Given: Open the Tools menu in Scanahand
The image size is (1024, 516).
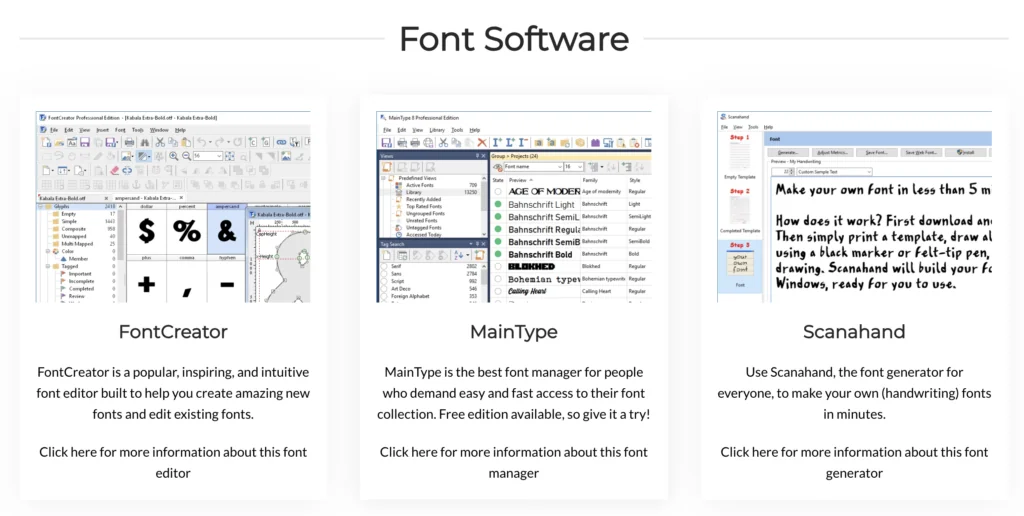Looking at the screenshot, I should point(753,127).
